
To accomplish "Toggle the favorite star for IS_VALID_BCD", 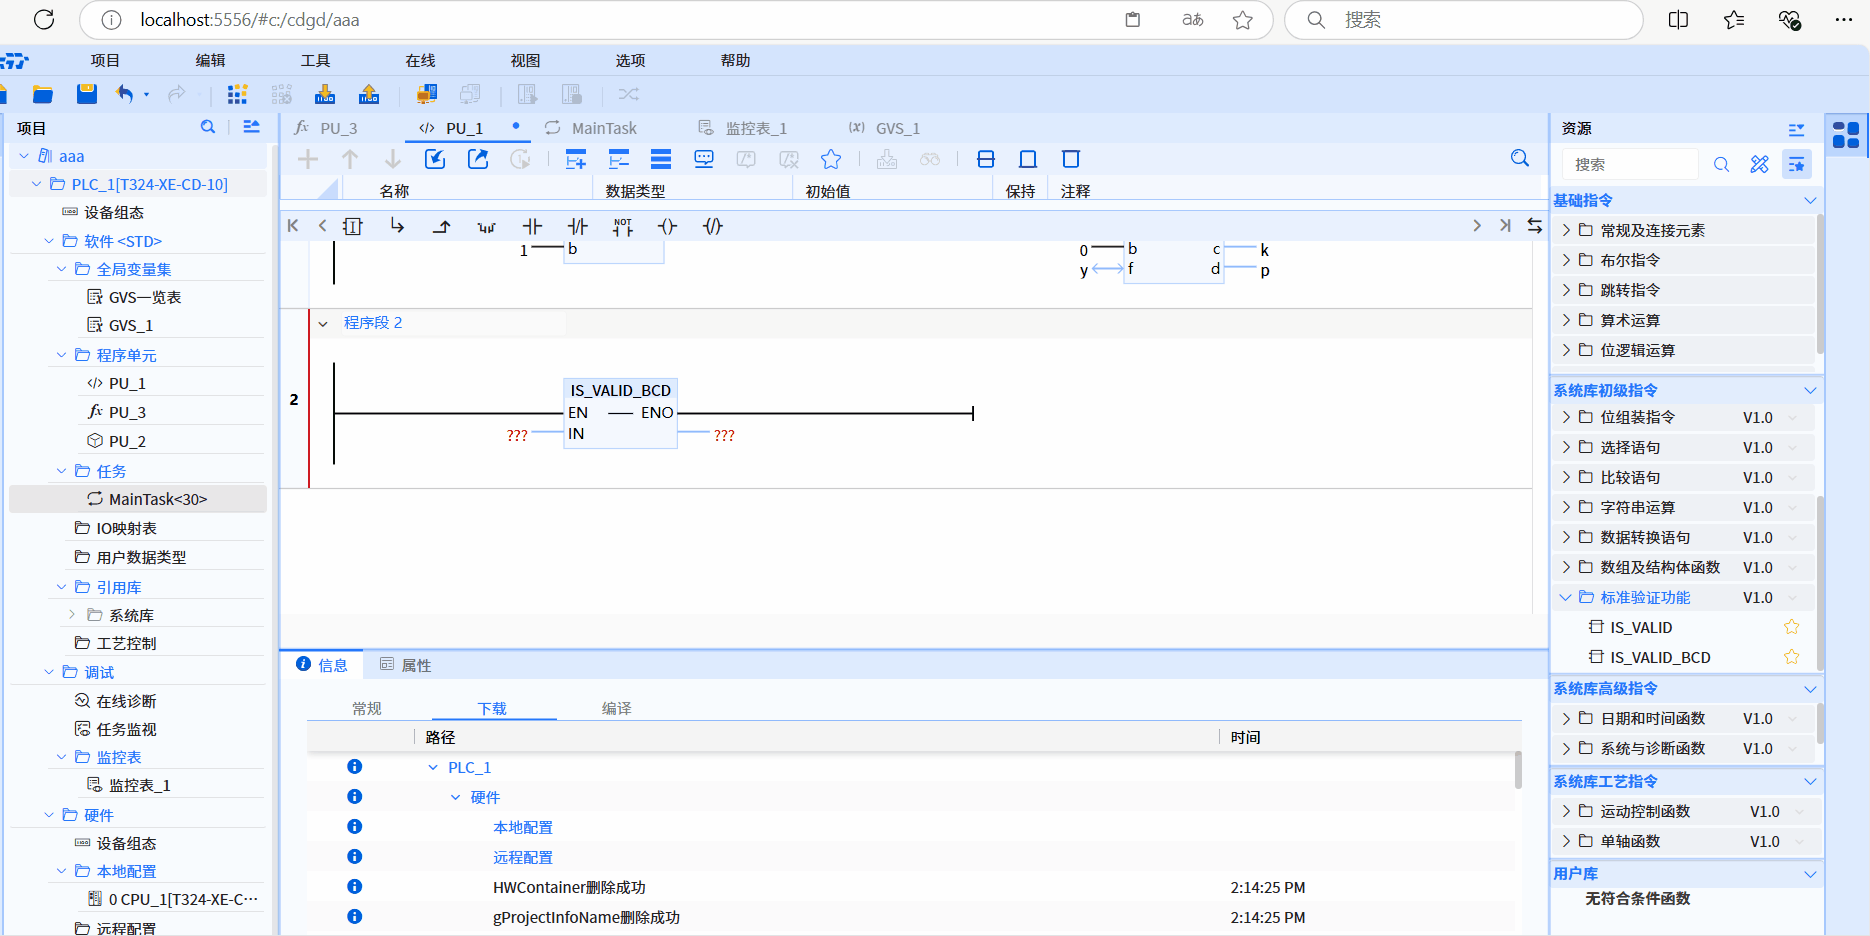I will pyautogui.click(x=1791, y=657).
